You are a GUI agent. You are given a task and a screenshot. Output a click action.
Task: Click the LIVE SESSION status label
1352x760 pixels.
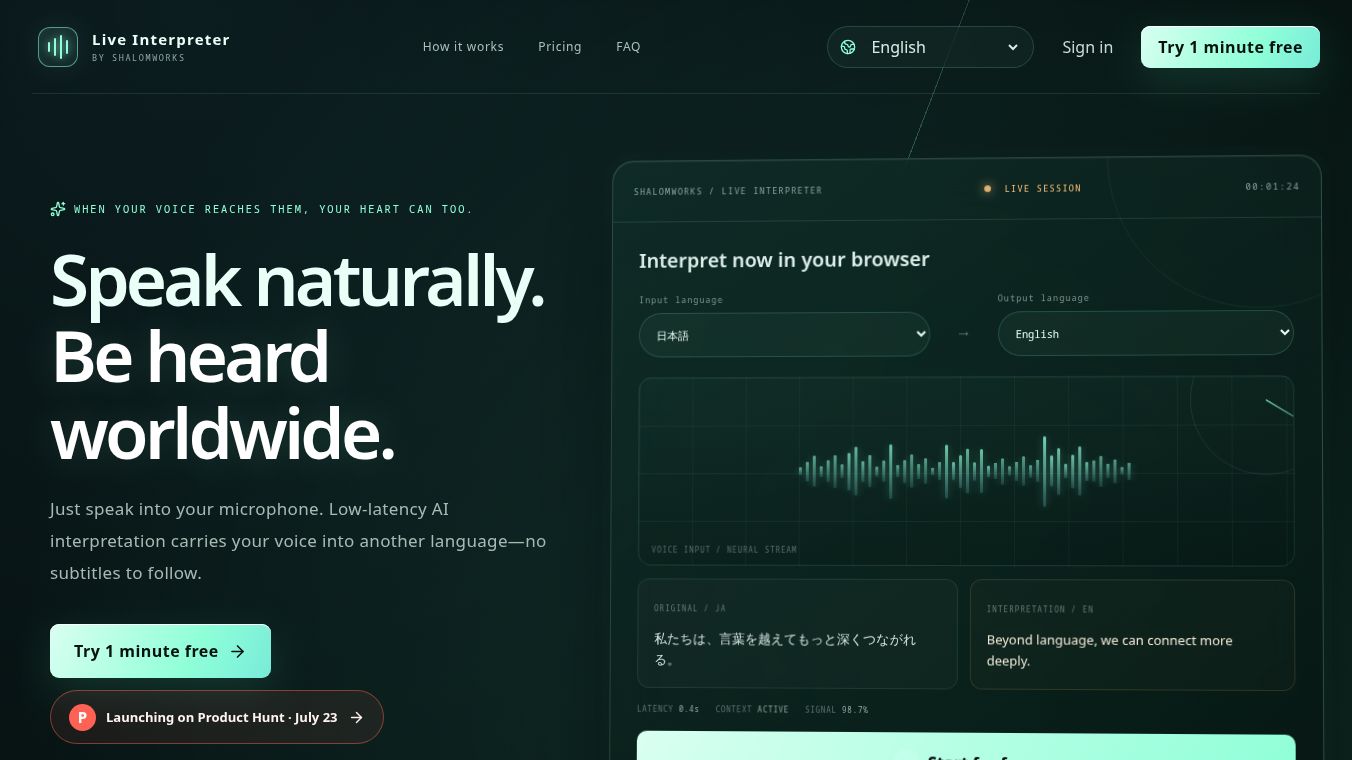pos(1042,188)
